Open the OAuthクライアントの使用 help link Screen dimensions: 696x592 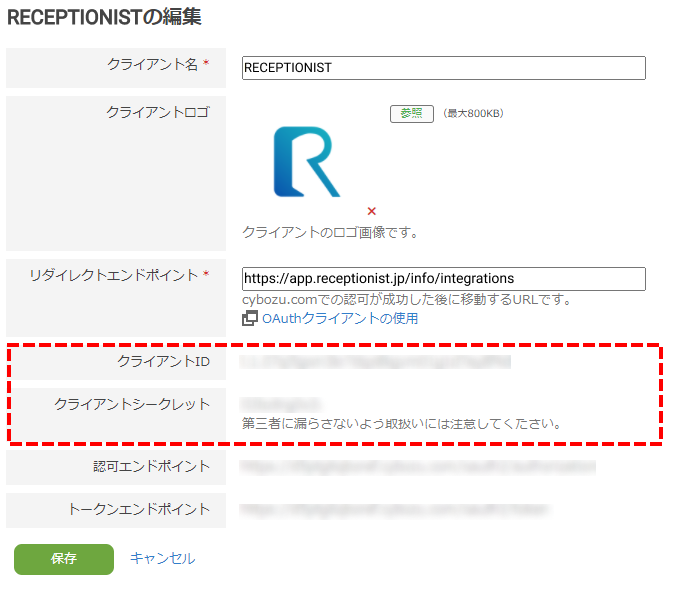[x=339, y=319]
